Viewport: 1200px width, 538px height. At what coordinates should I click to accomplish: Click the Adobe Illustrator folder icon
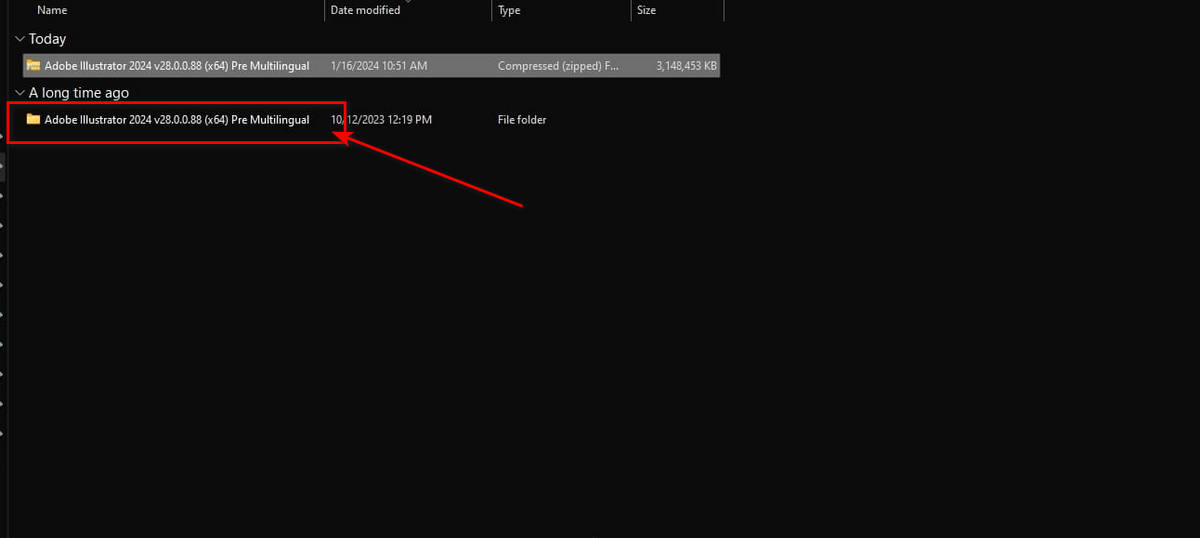(34, 120)
